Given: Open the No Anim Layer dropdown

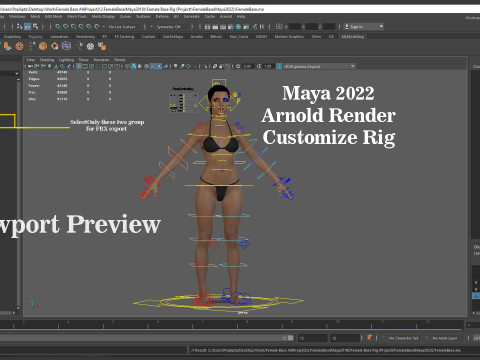Looking at the screenshot, I should pos(445,338).
